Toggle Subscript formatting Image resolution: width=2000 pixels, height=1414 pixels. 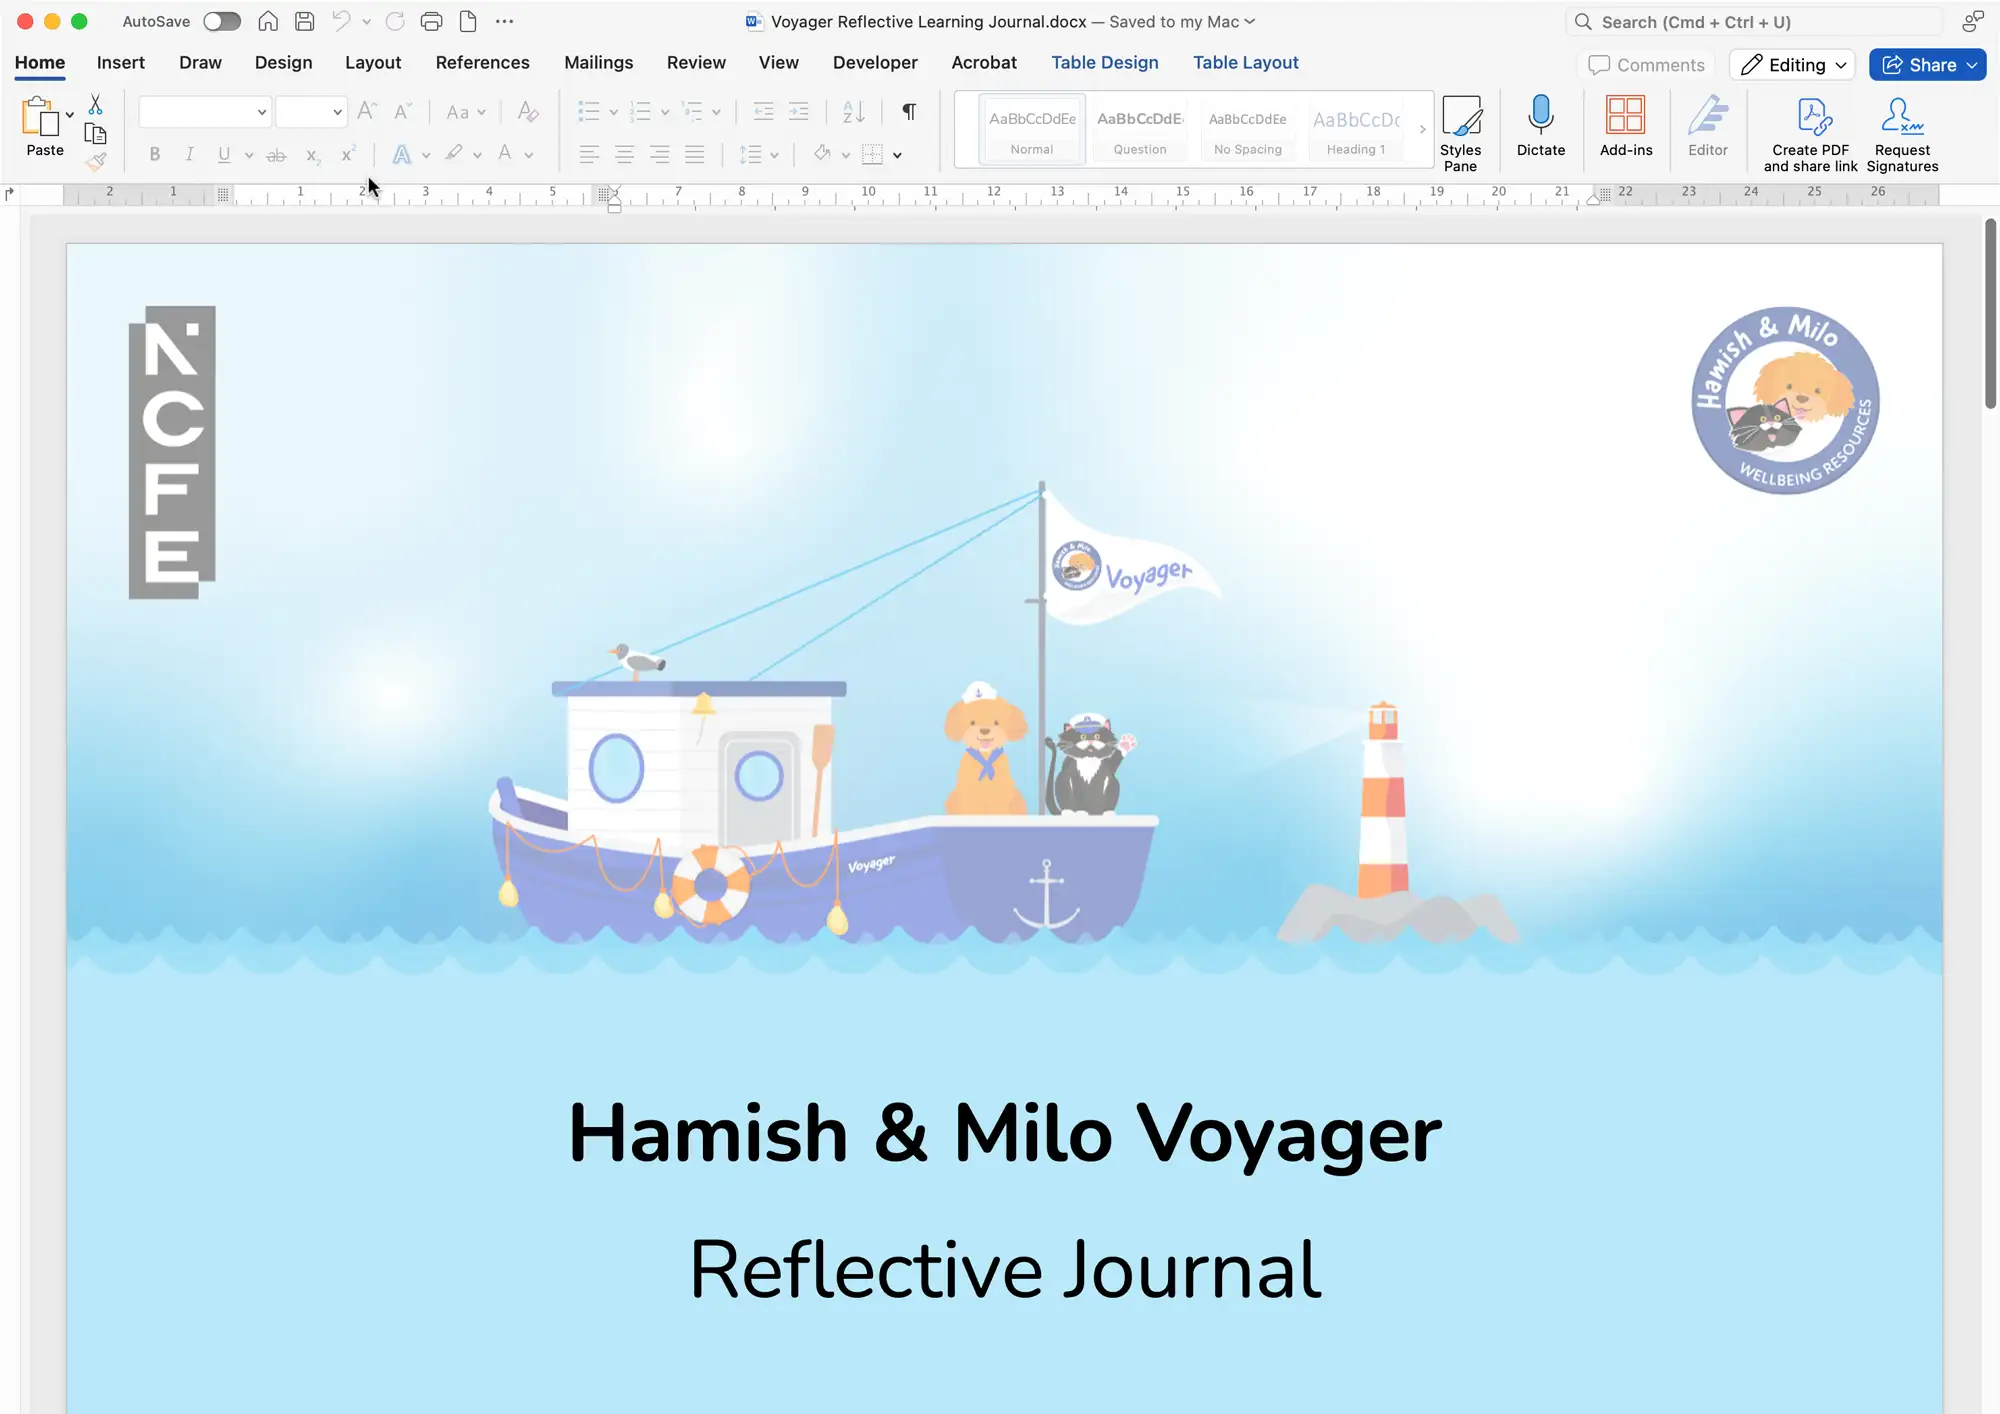[313, 155]
